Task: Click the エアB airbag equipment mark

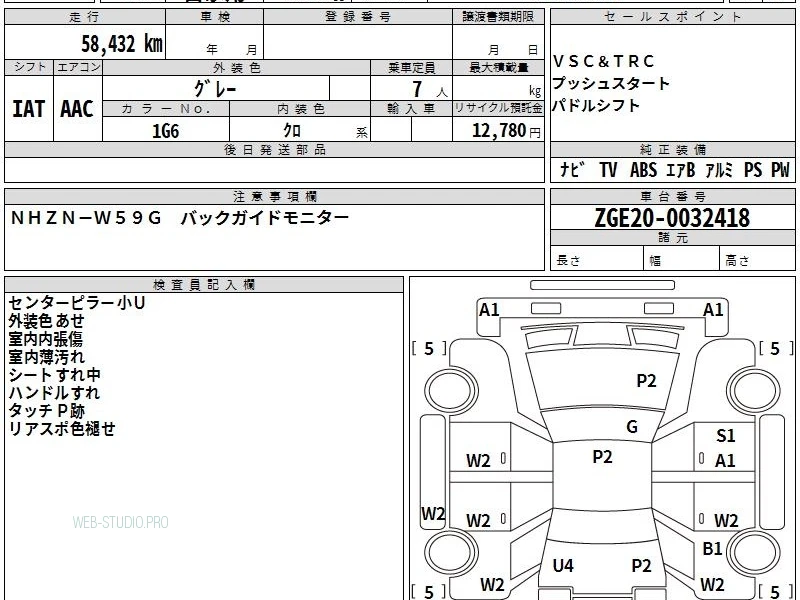Action: coord(681,169)
